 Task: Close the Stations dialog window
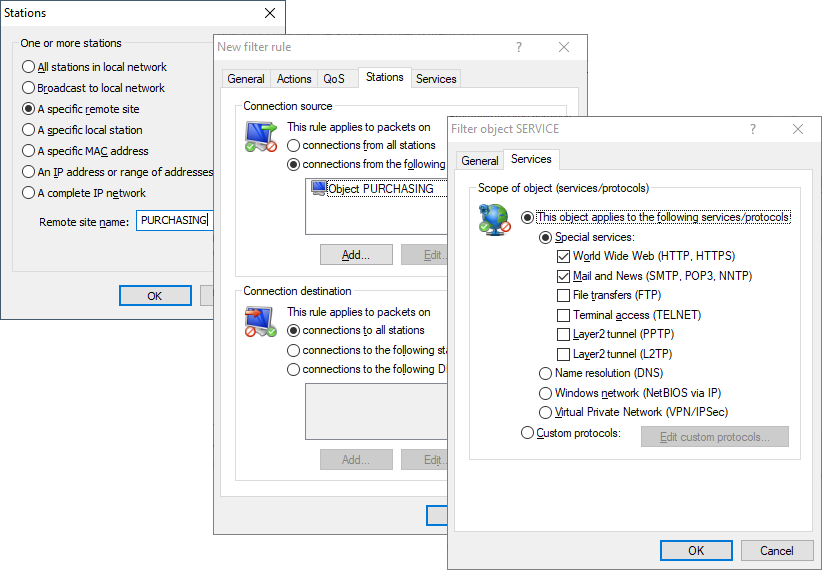pyautogui.click(x=269, y=13)
